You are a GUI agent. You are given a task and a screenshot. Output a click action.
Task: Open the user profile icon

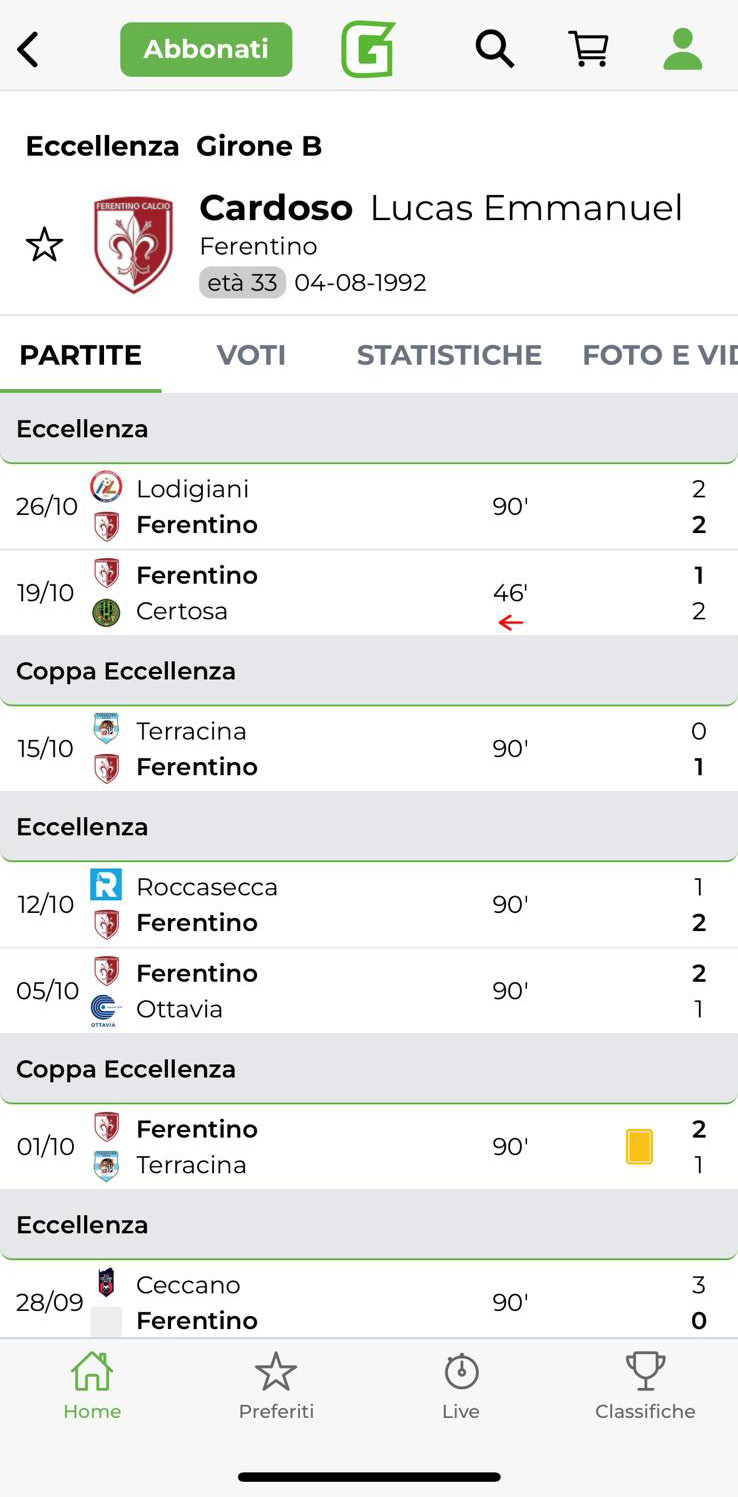coord(683,49)
